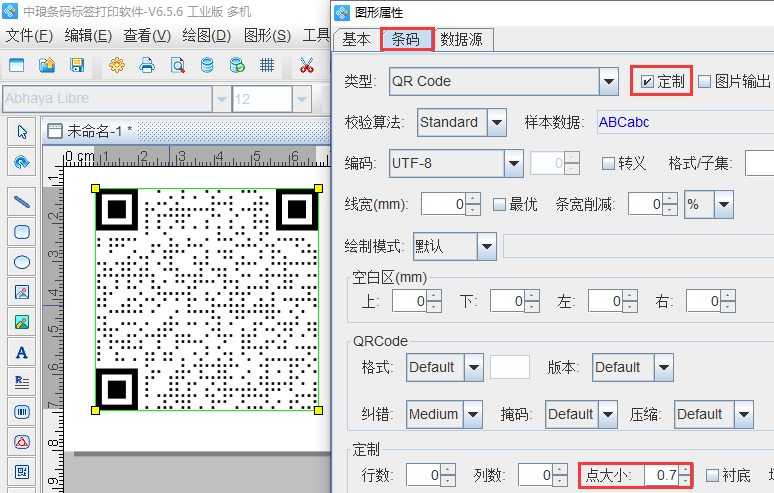
Task: Select the ellipse drawing tool
Action: (22, 262)
